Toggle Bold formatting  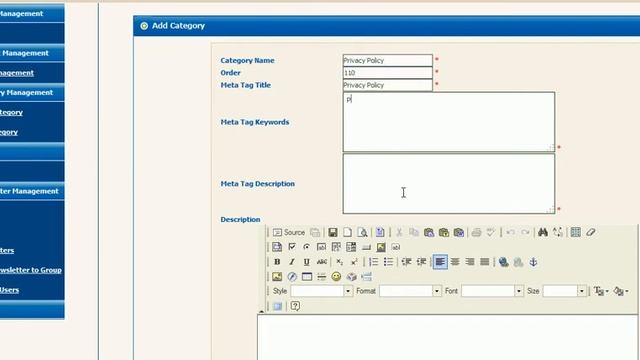[277, 262]
